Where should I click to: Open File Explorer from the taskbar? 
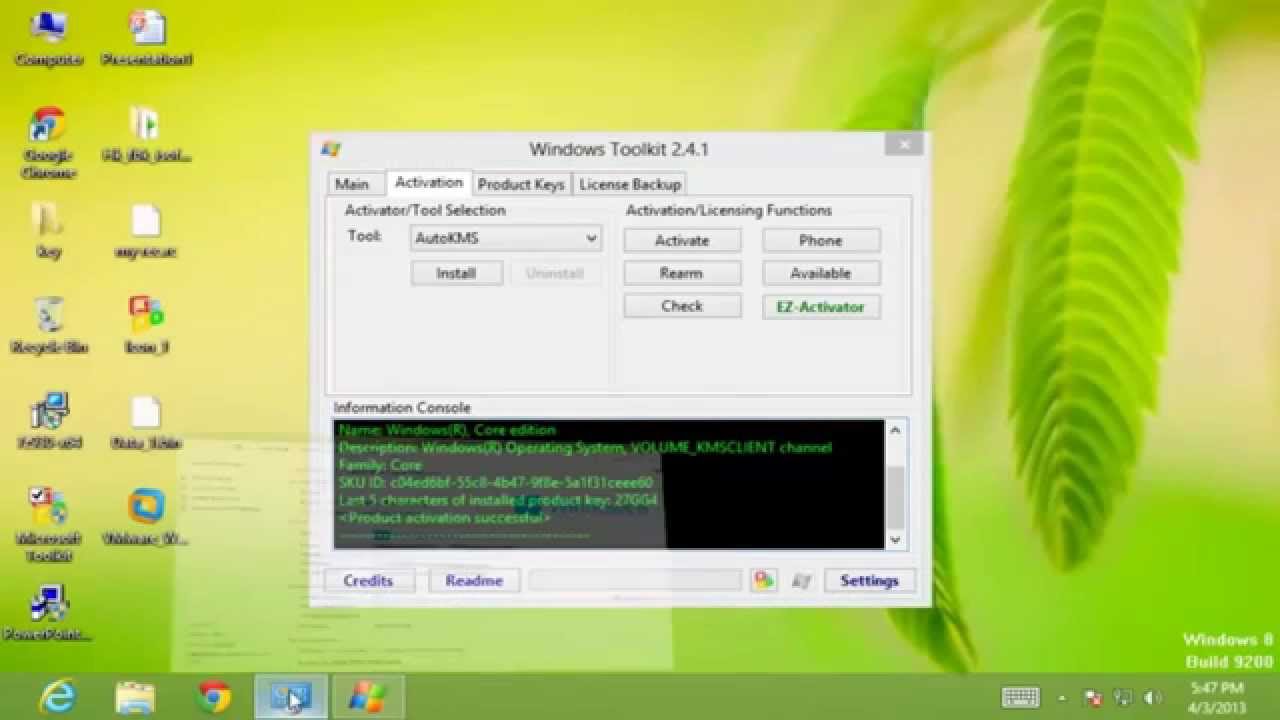[135, 696]
